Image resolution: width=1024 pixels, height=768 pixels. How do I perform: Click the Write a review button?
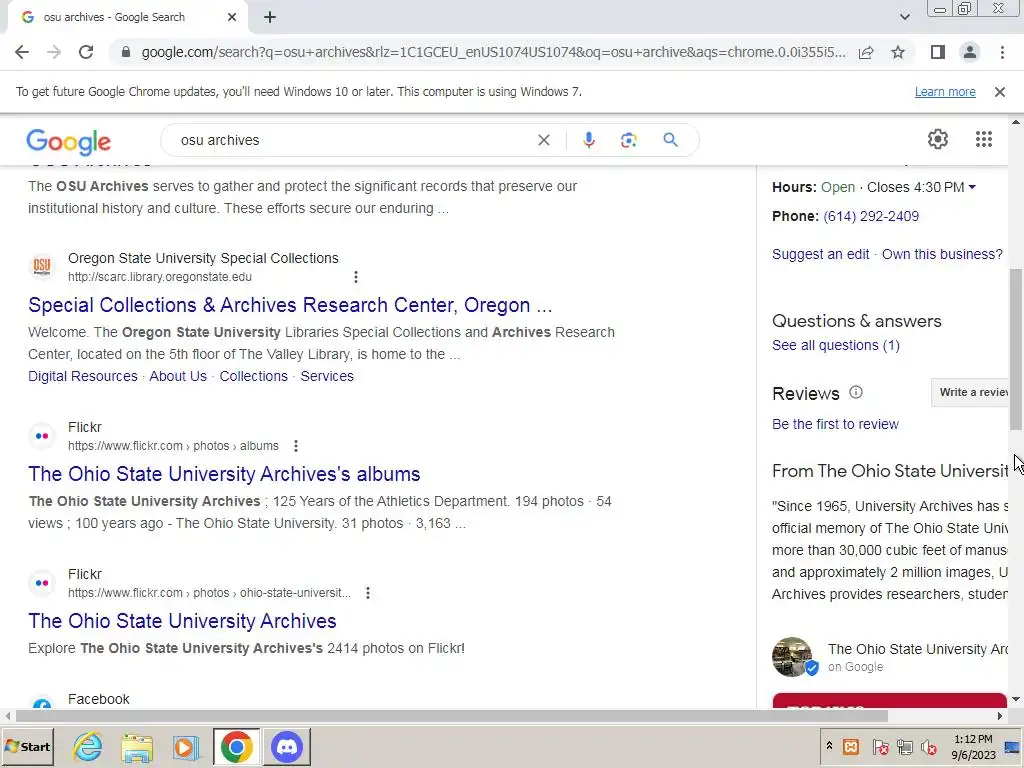point(970,392)
